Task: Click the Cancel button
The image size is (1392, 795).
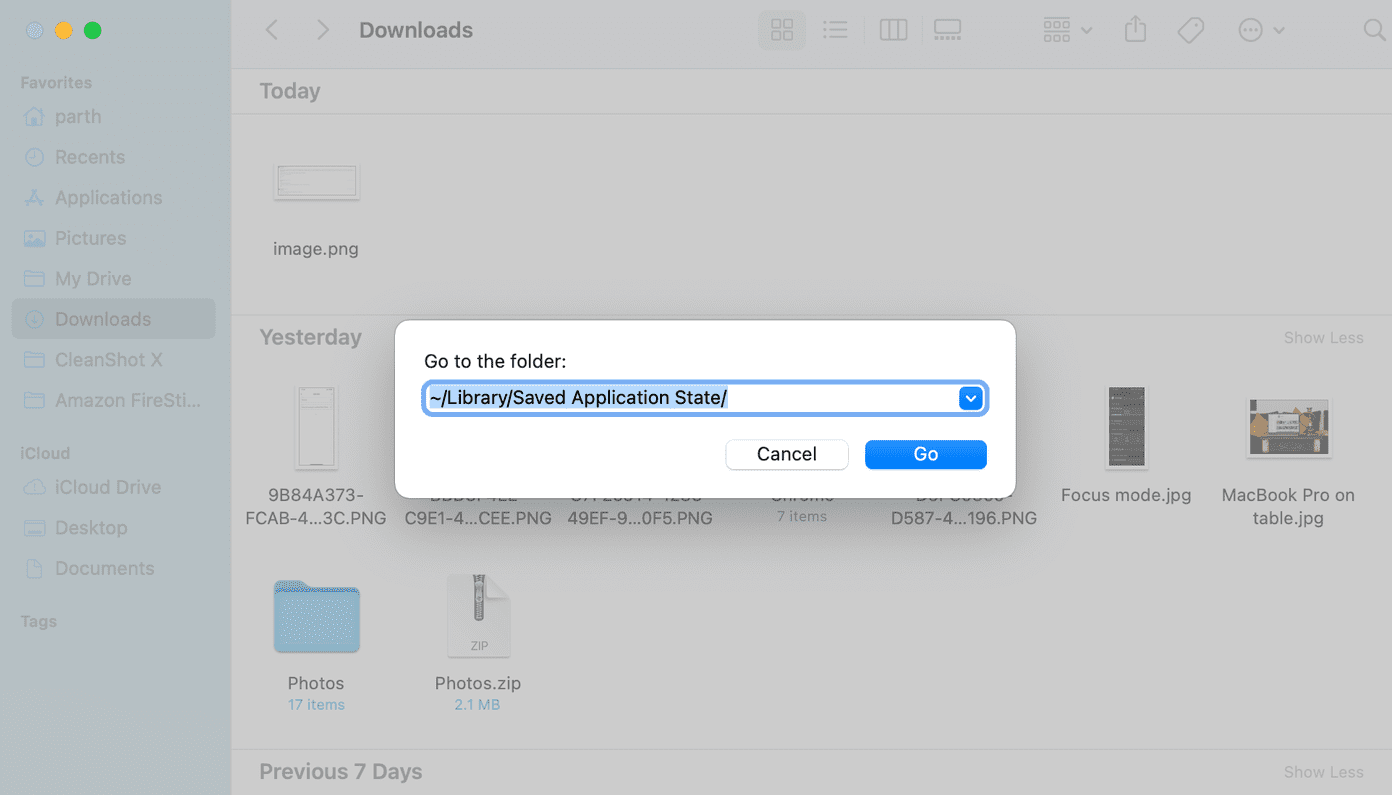Action: [x=787, y=454]
